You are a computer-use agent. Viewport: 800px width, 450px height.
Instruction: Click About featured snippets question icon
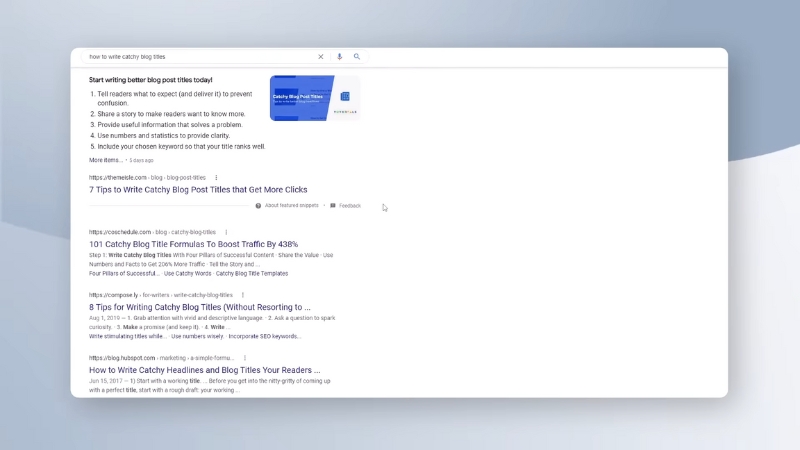(258, 206)
